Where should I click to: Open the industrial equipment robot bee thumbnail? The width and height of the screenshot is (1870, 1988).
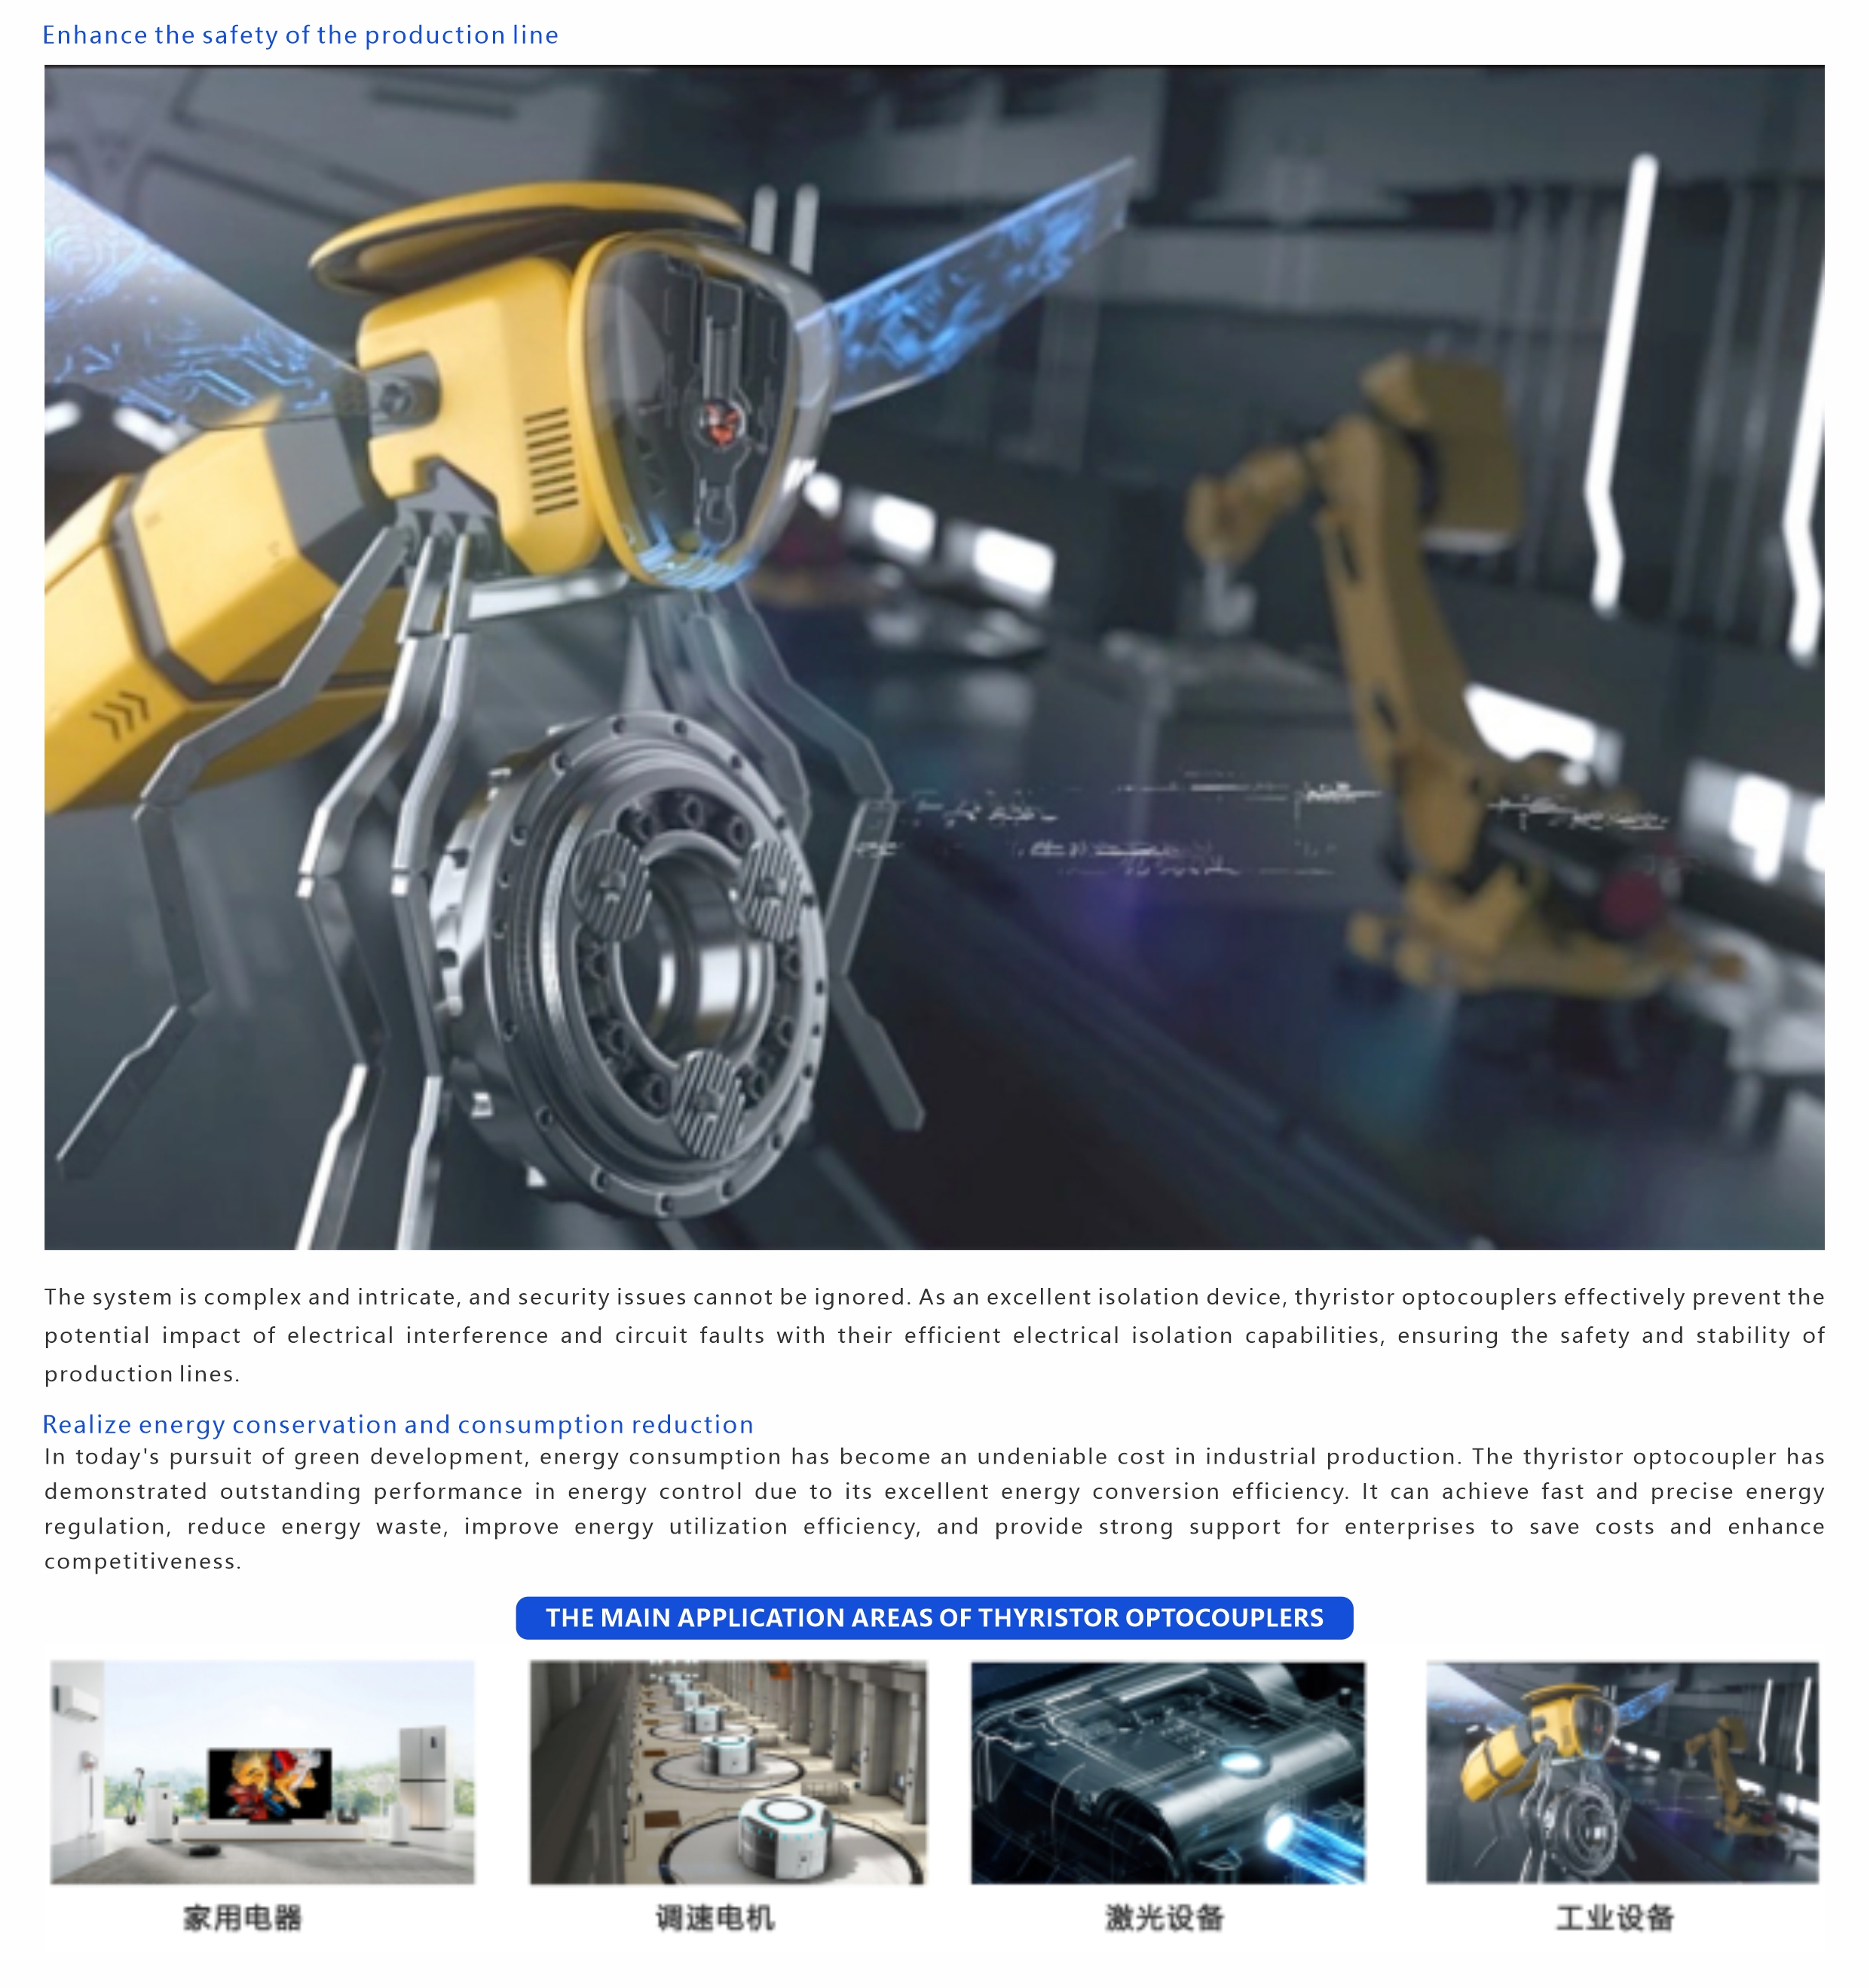click(1621, 1772)
